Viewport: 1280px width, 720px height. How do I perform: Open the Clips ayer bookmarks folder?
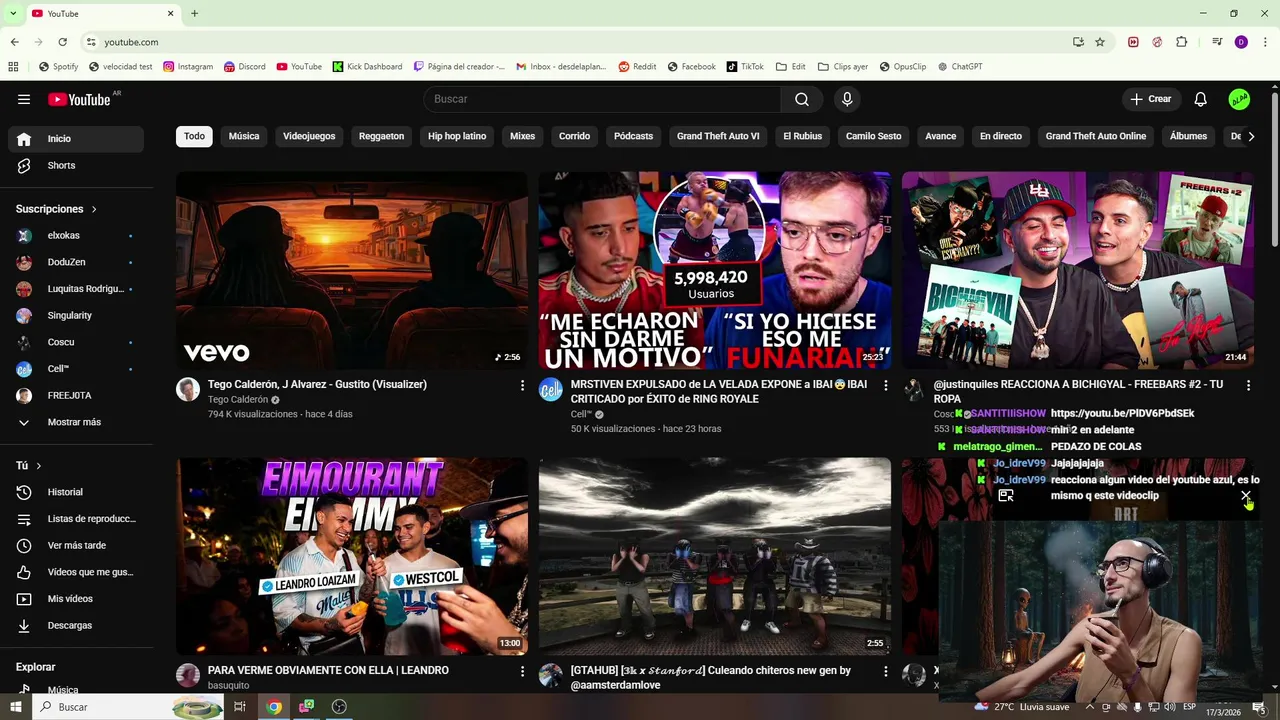(x=843, y=67)
